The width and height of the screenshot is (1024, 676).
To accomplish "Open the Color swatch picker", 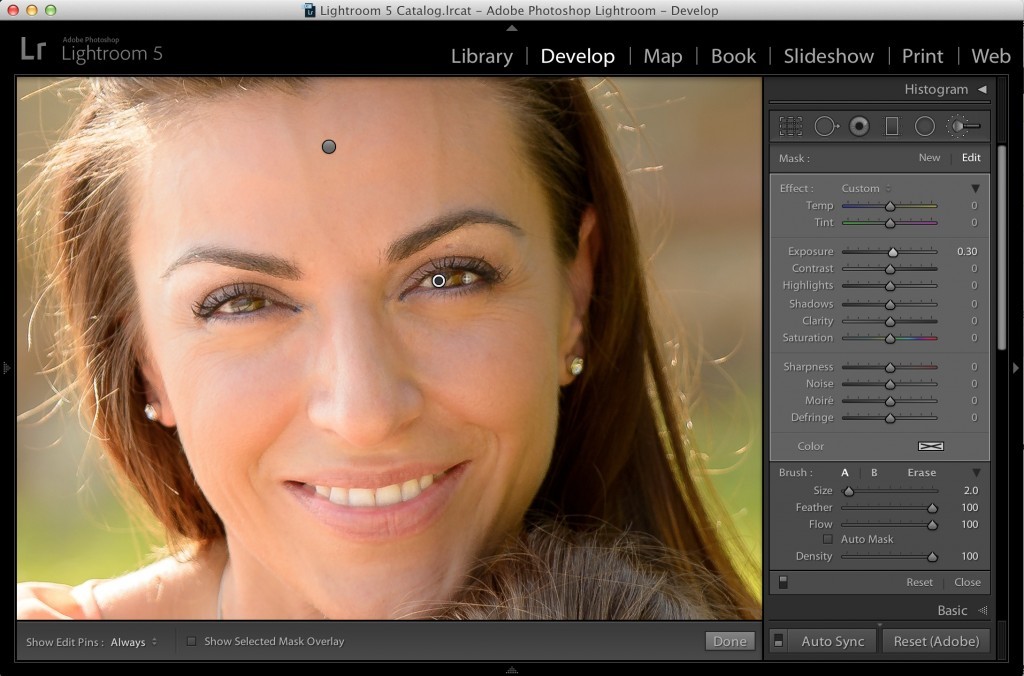I will 931,446.
